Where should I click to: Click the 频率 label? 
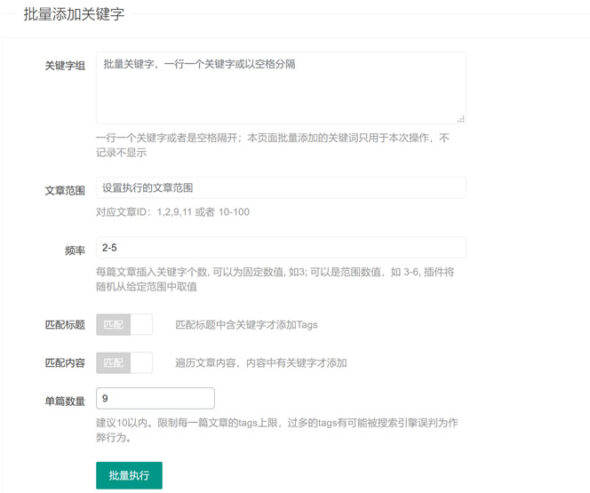click(75, 251)
